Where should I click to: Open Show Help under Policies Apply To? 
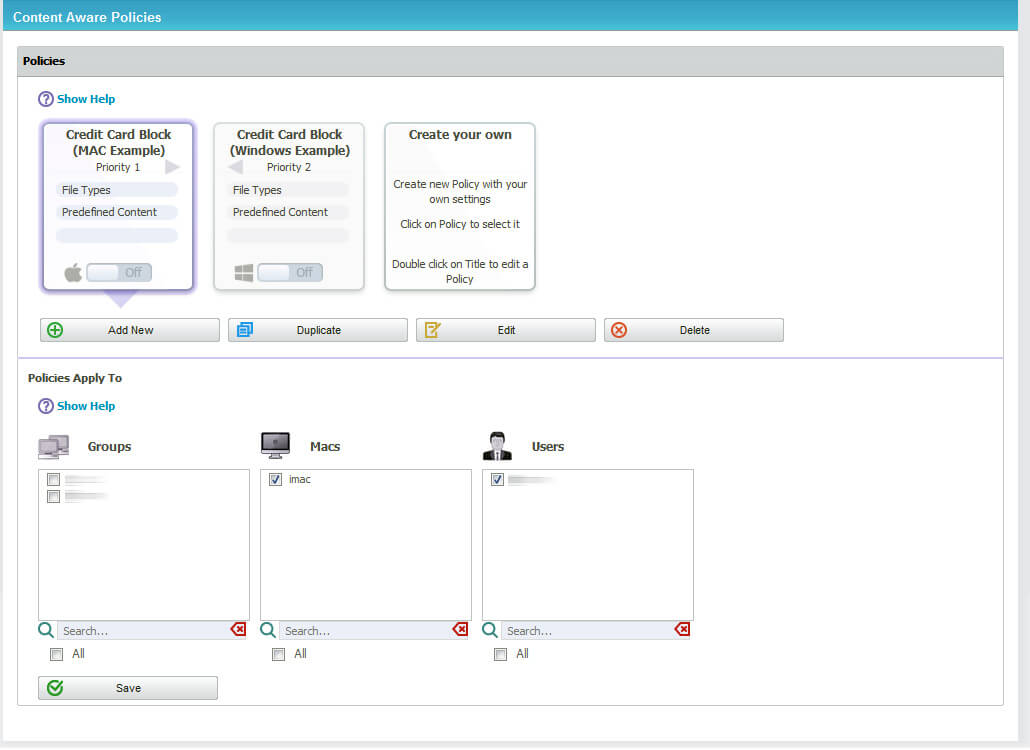86,406
